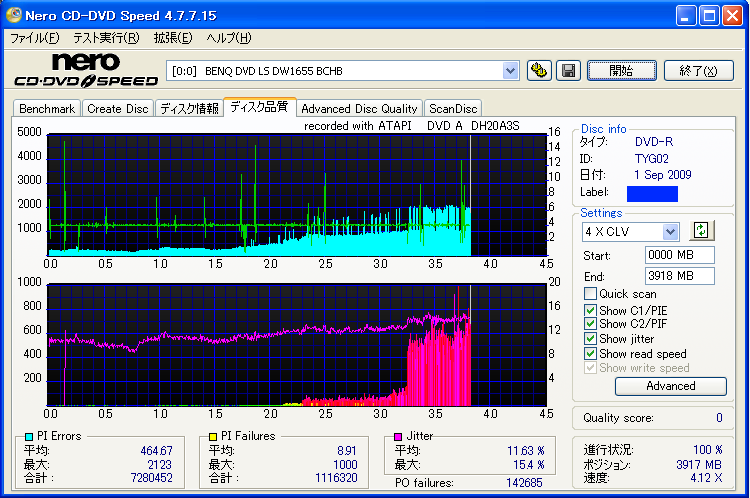
Task: Click the cyan PI Errors legend swatch
Action: pyautogui.click(x=29, y=436)
